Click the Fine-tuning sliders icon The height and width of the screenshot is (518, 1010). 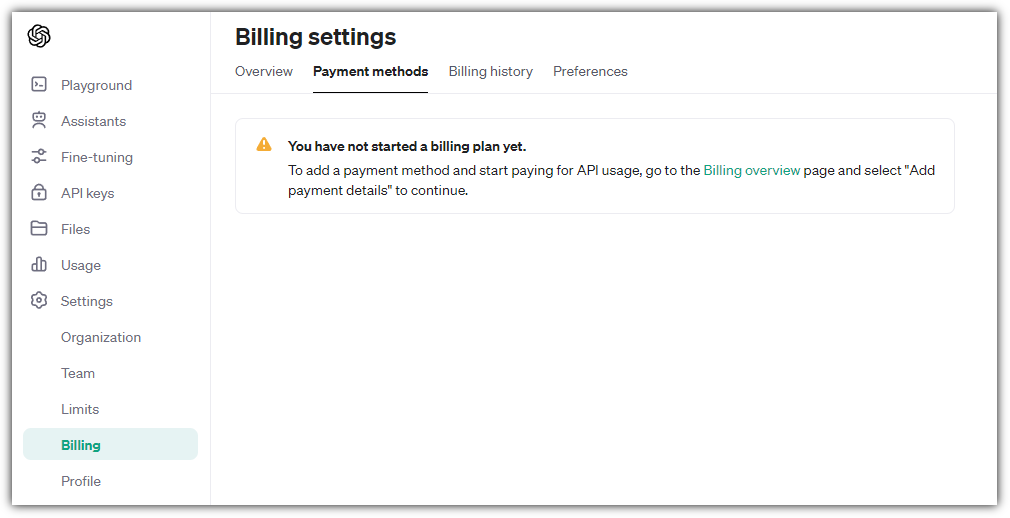click(39, 157)
